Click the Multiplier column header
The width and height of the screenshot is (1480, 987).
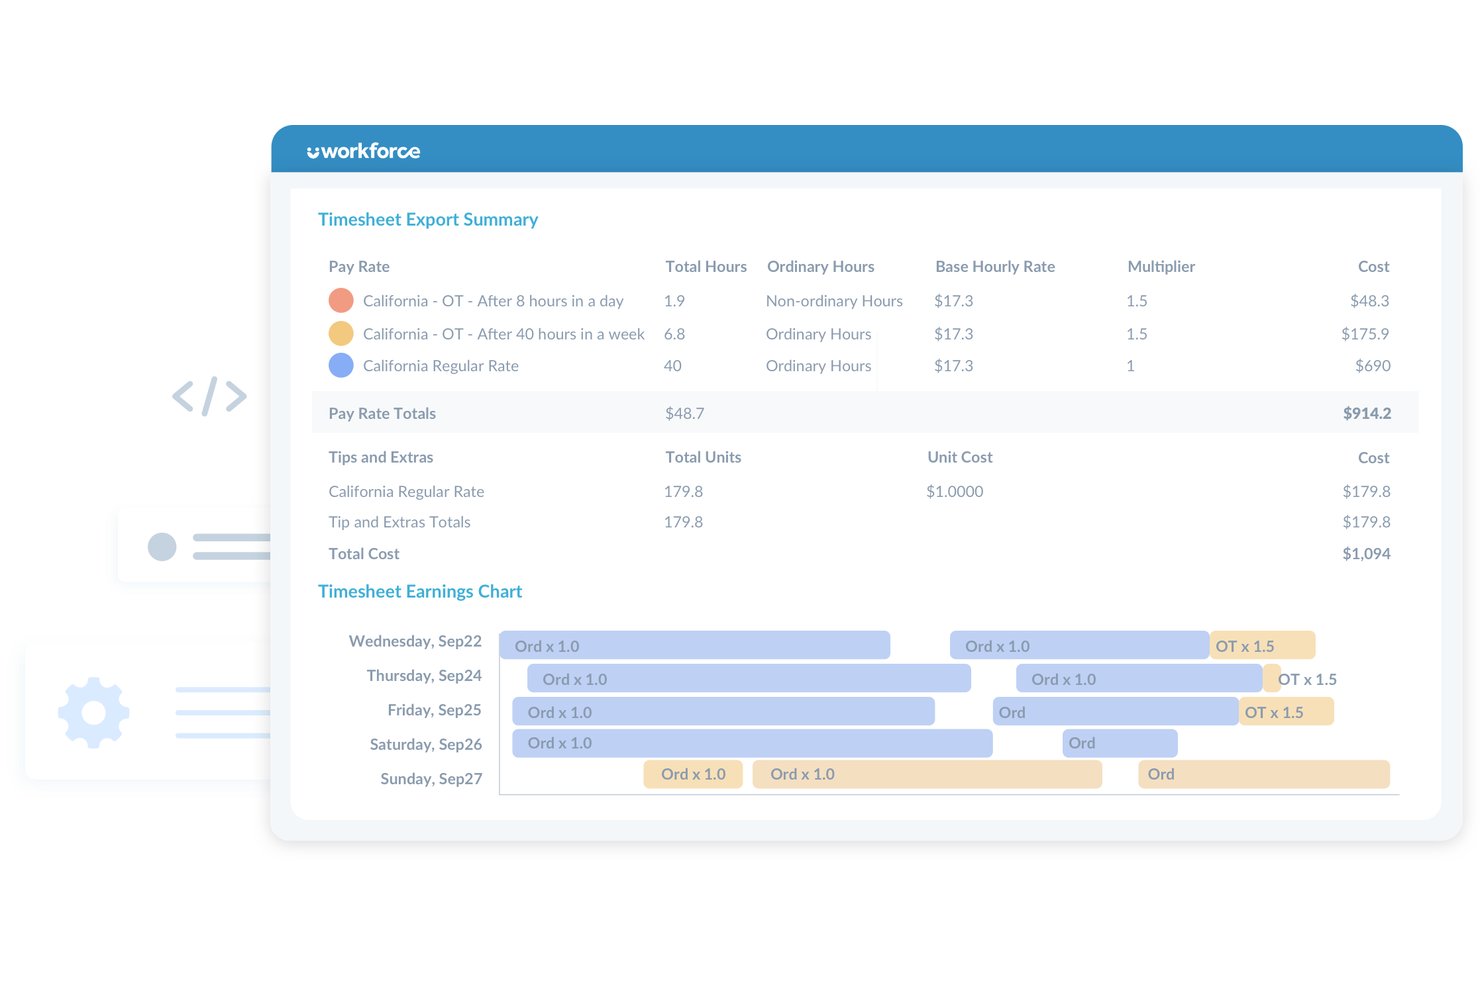[x=1161, y=266]
